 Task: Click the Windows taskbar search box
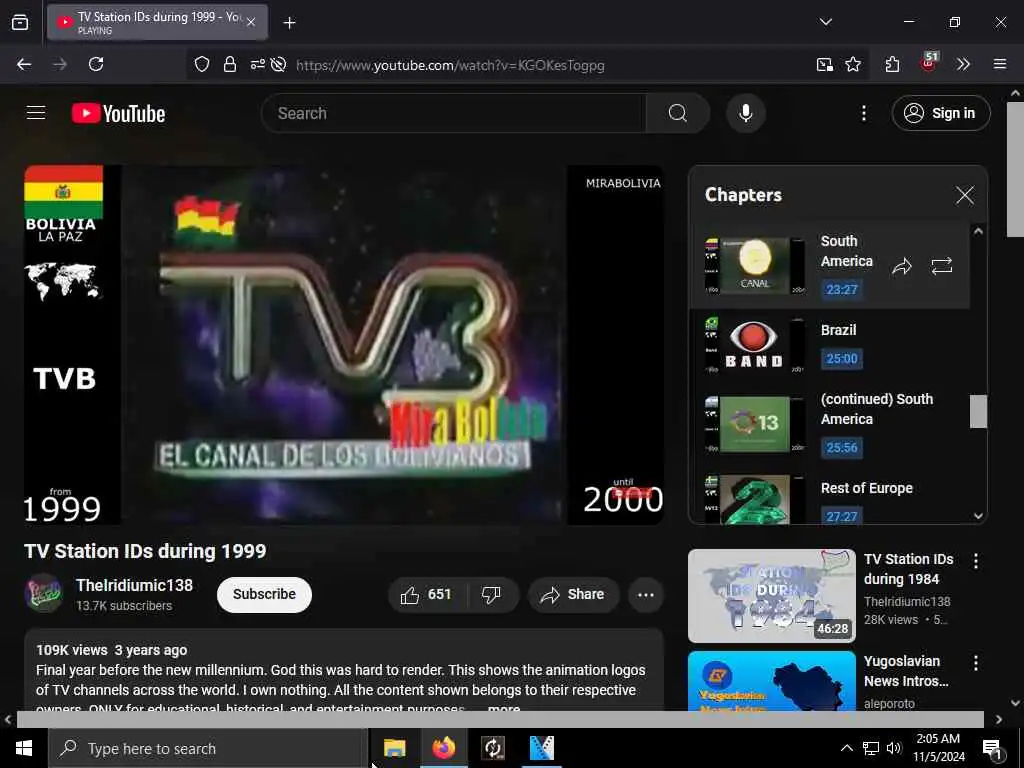click(x=208, y=748)
